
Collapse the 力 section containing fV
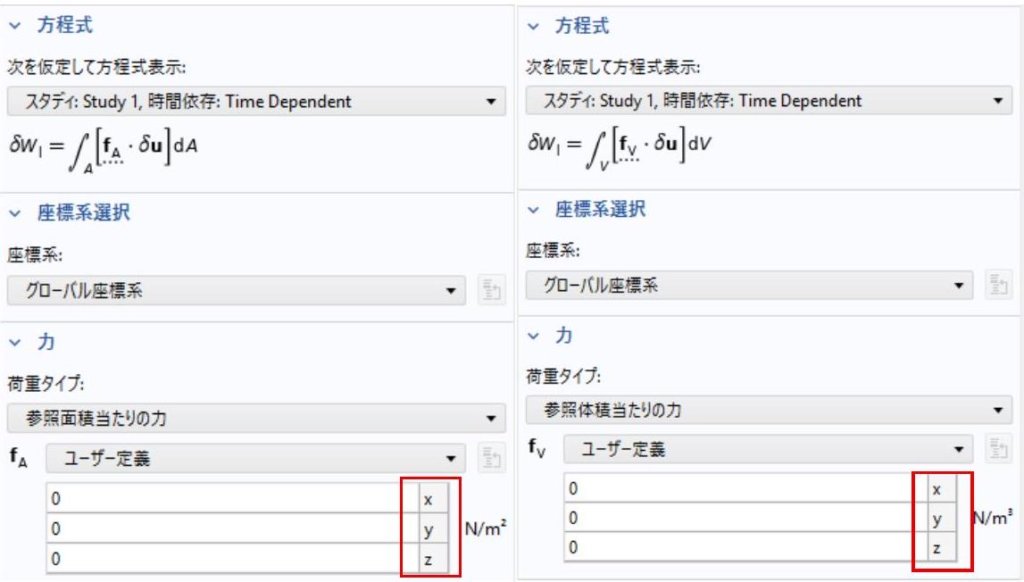pyautogui.click(x=533, y=336)
